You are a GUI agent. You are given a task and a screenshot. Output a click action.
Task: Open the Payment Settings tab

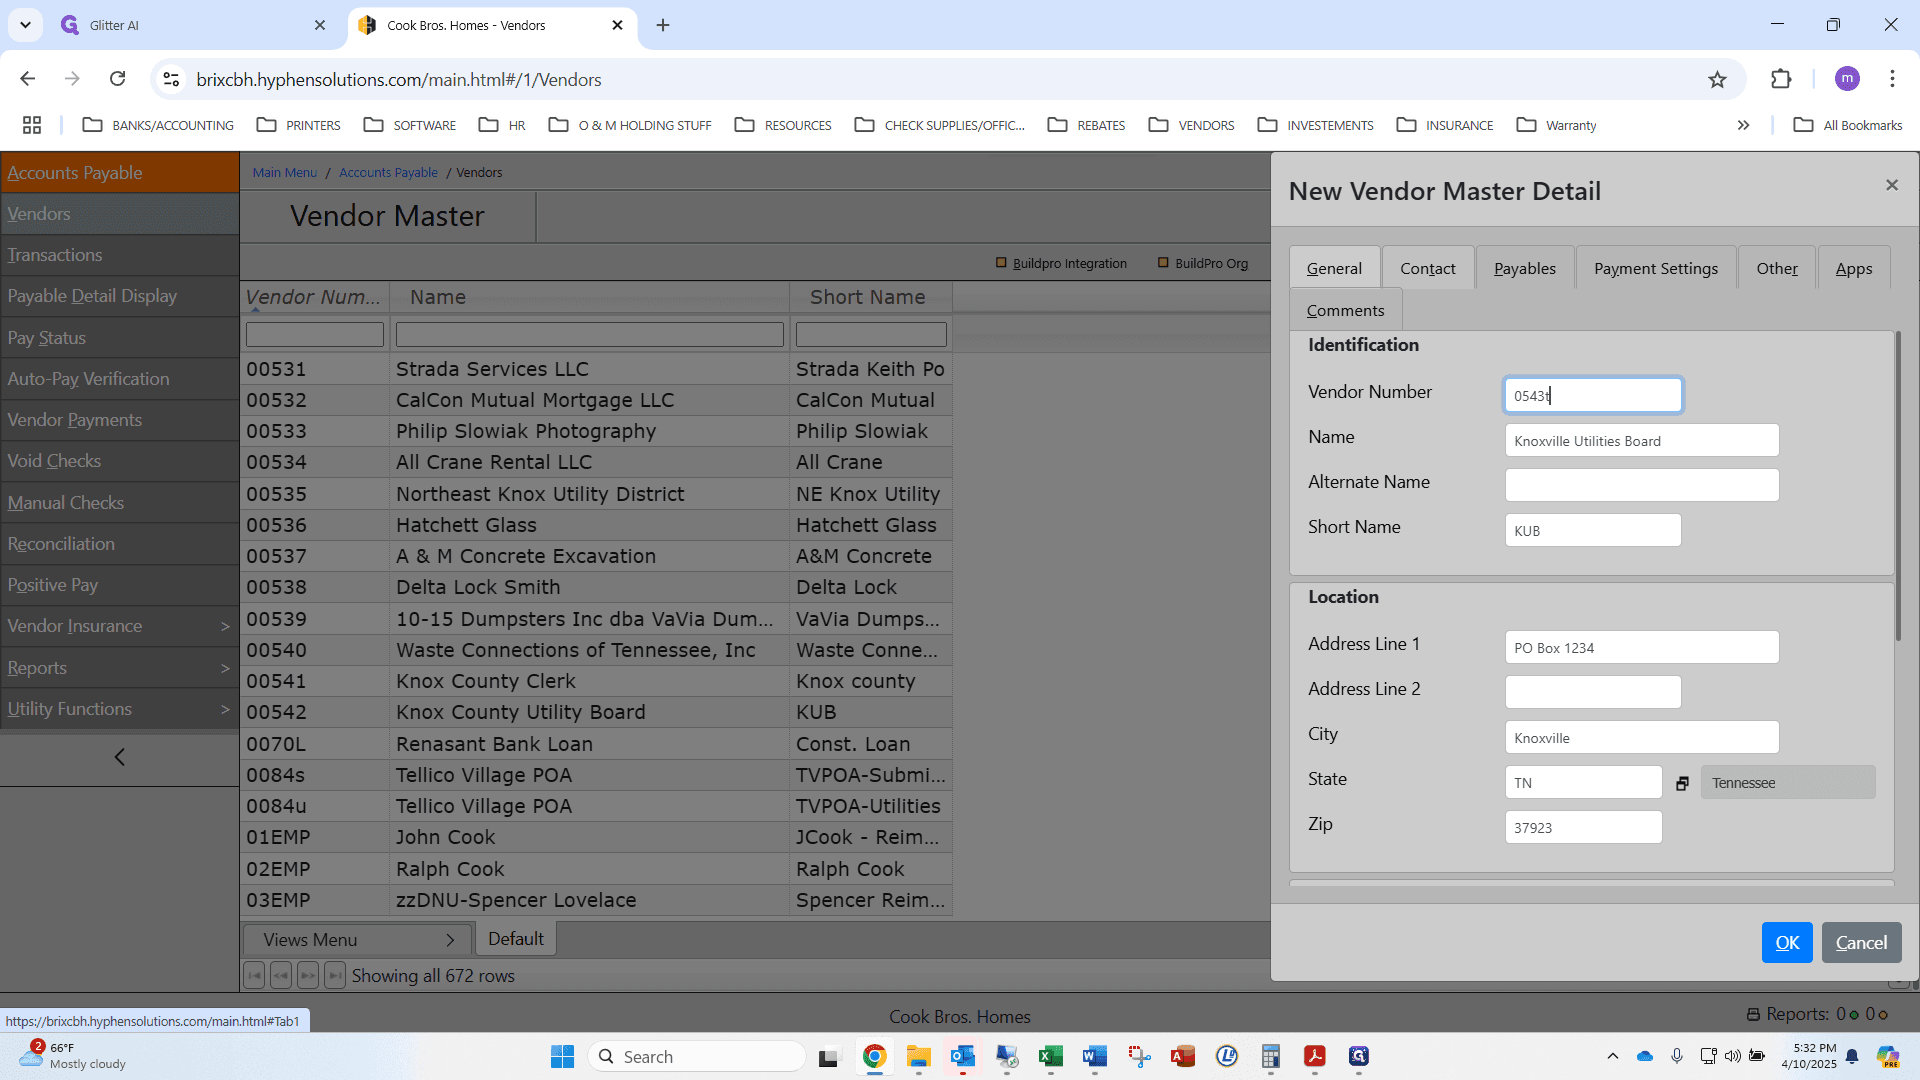coord(1655,268)
